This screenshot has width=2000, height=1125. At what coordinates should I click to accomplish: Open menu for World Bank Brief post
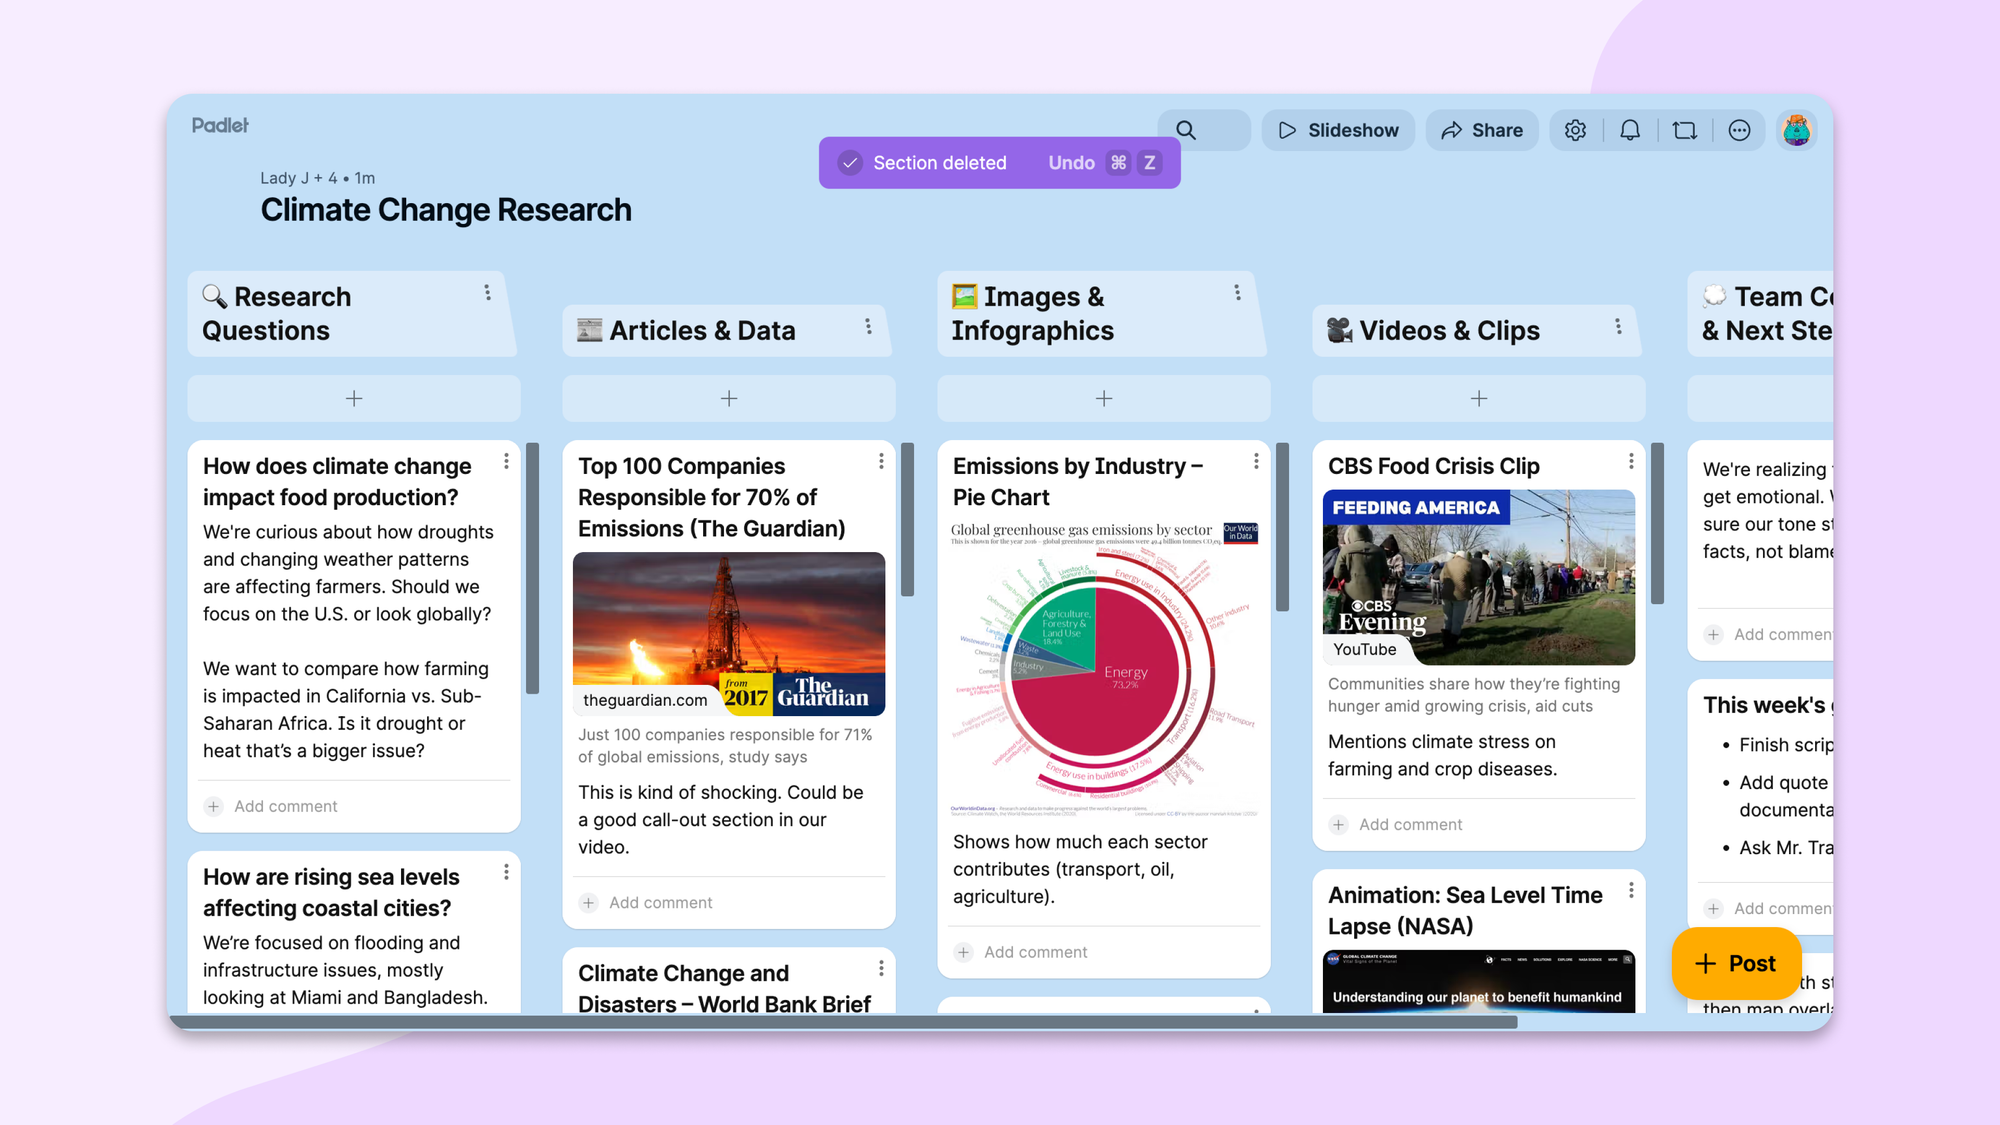(881, 968)
